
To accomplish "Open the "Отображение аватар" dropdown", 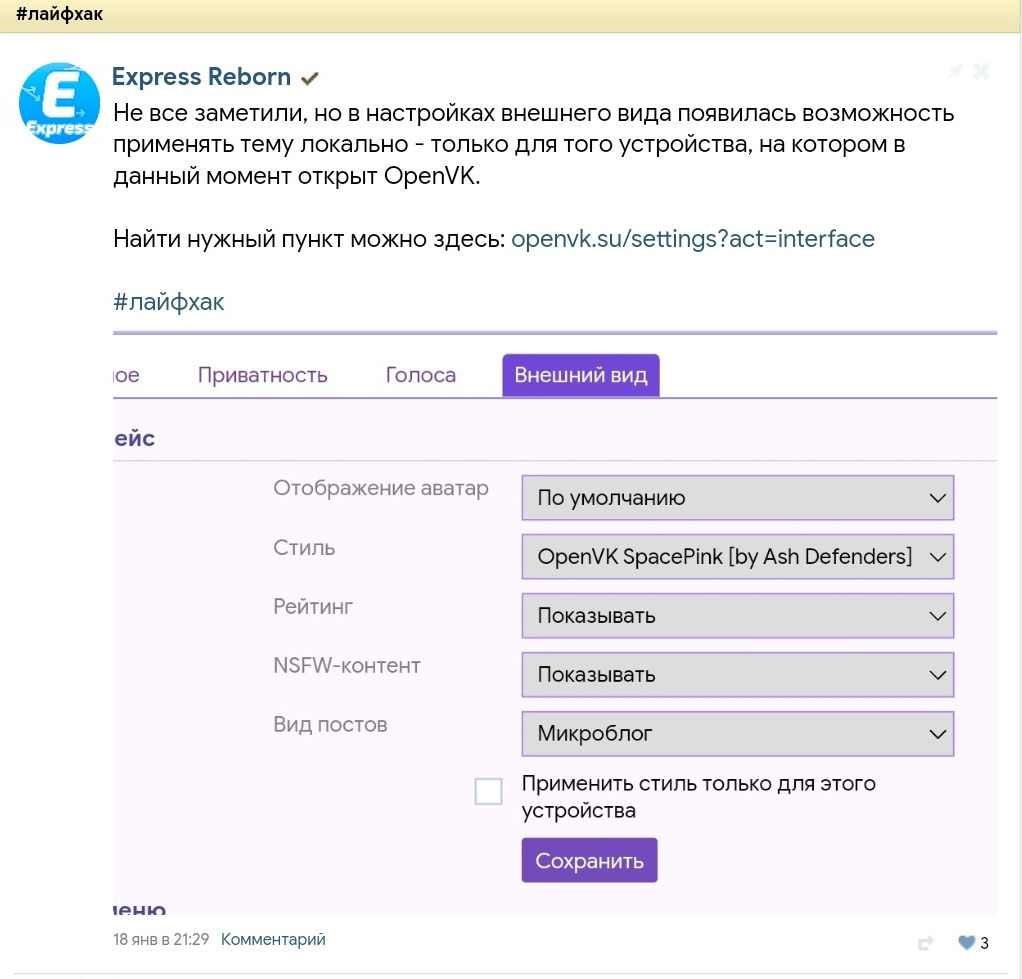I will coord(737,497).
